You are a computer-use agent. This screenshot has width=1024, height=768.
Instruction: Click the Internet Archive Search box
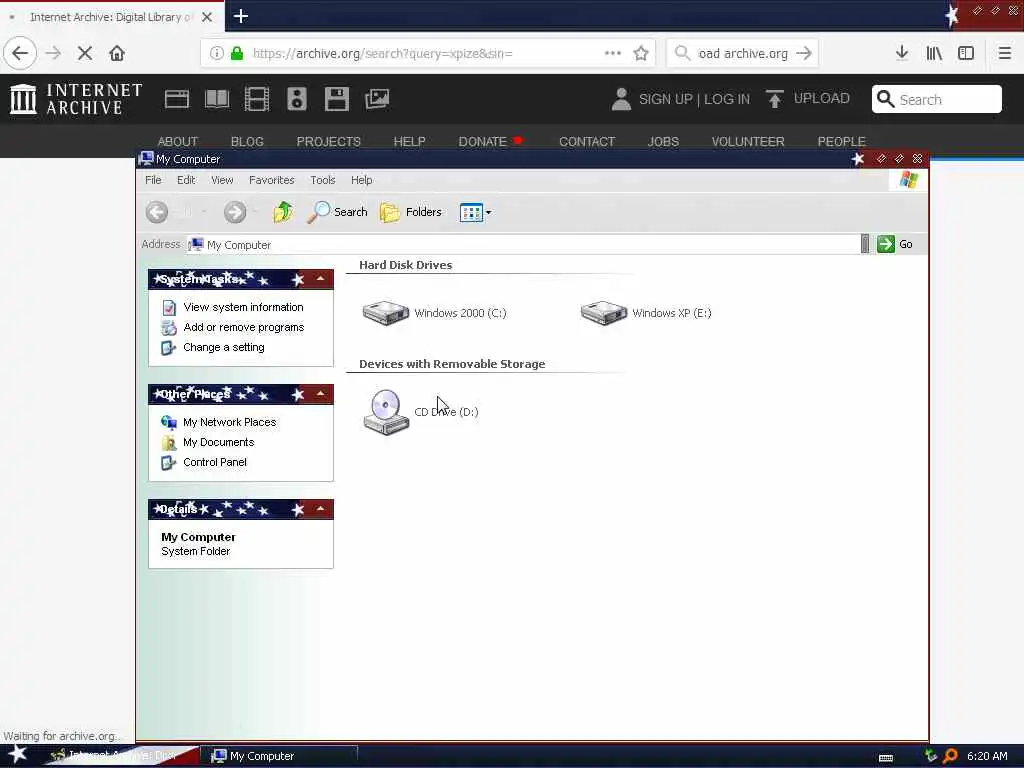point(936,99)
